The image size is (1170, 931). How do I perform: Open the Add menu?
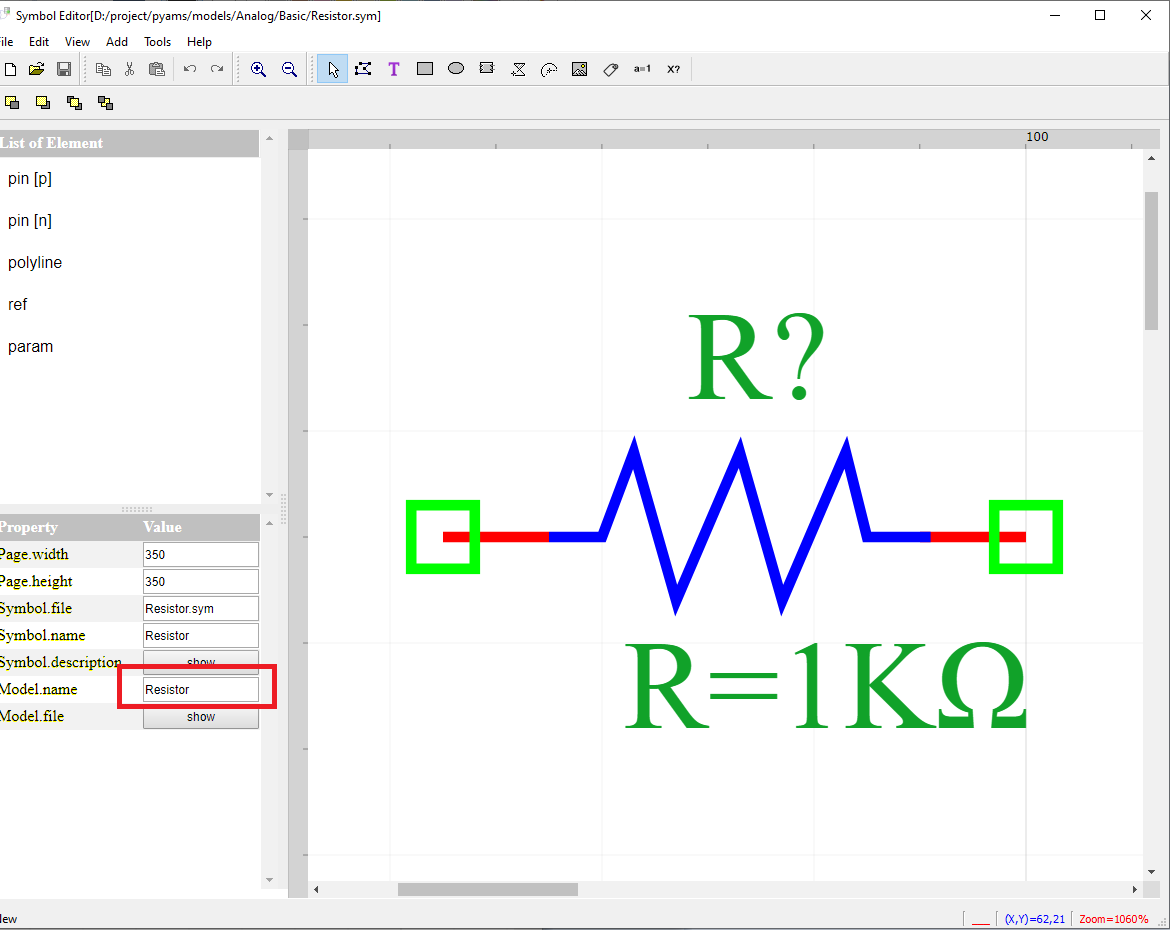point(116,42)
